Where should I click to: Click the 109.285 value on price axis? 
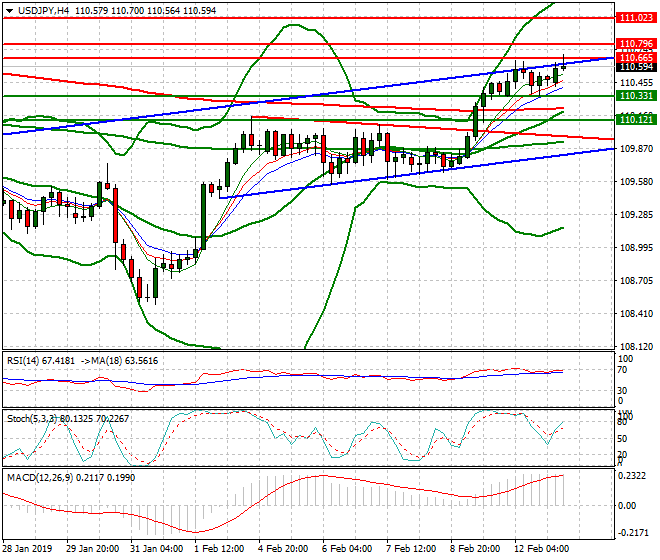click(x=636, y=214)
